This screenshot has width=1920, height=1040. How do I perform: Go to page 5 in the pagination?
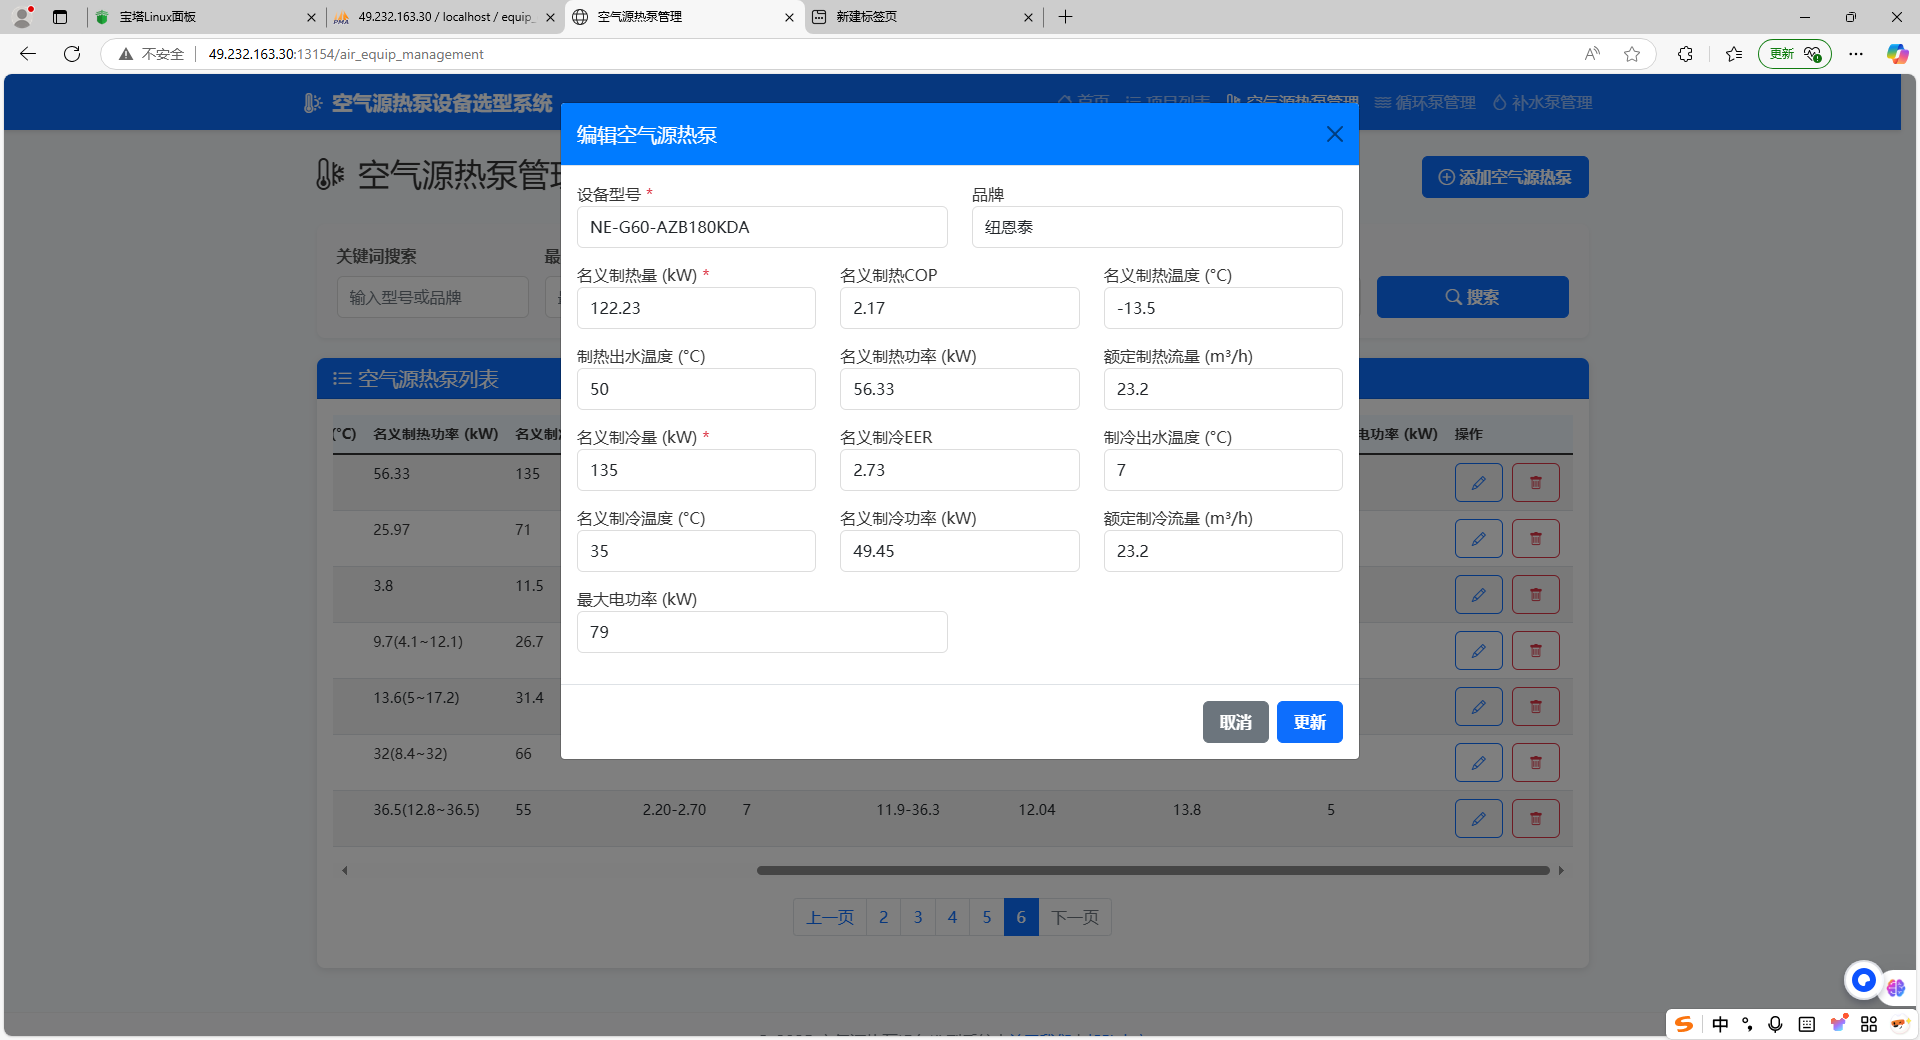[x=986, y=917]
